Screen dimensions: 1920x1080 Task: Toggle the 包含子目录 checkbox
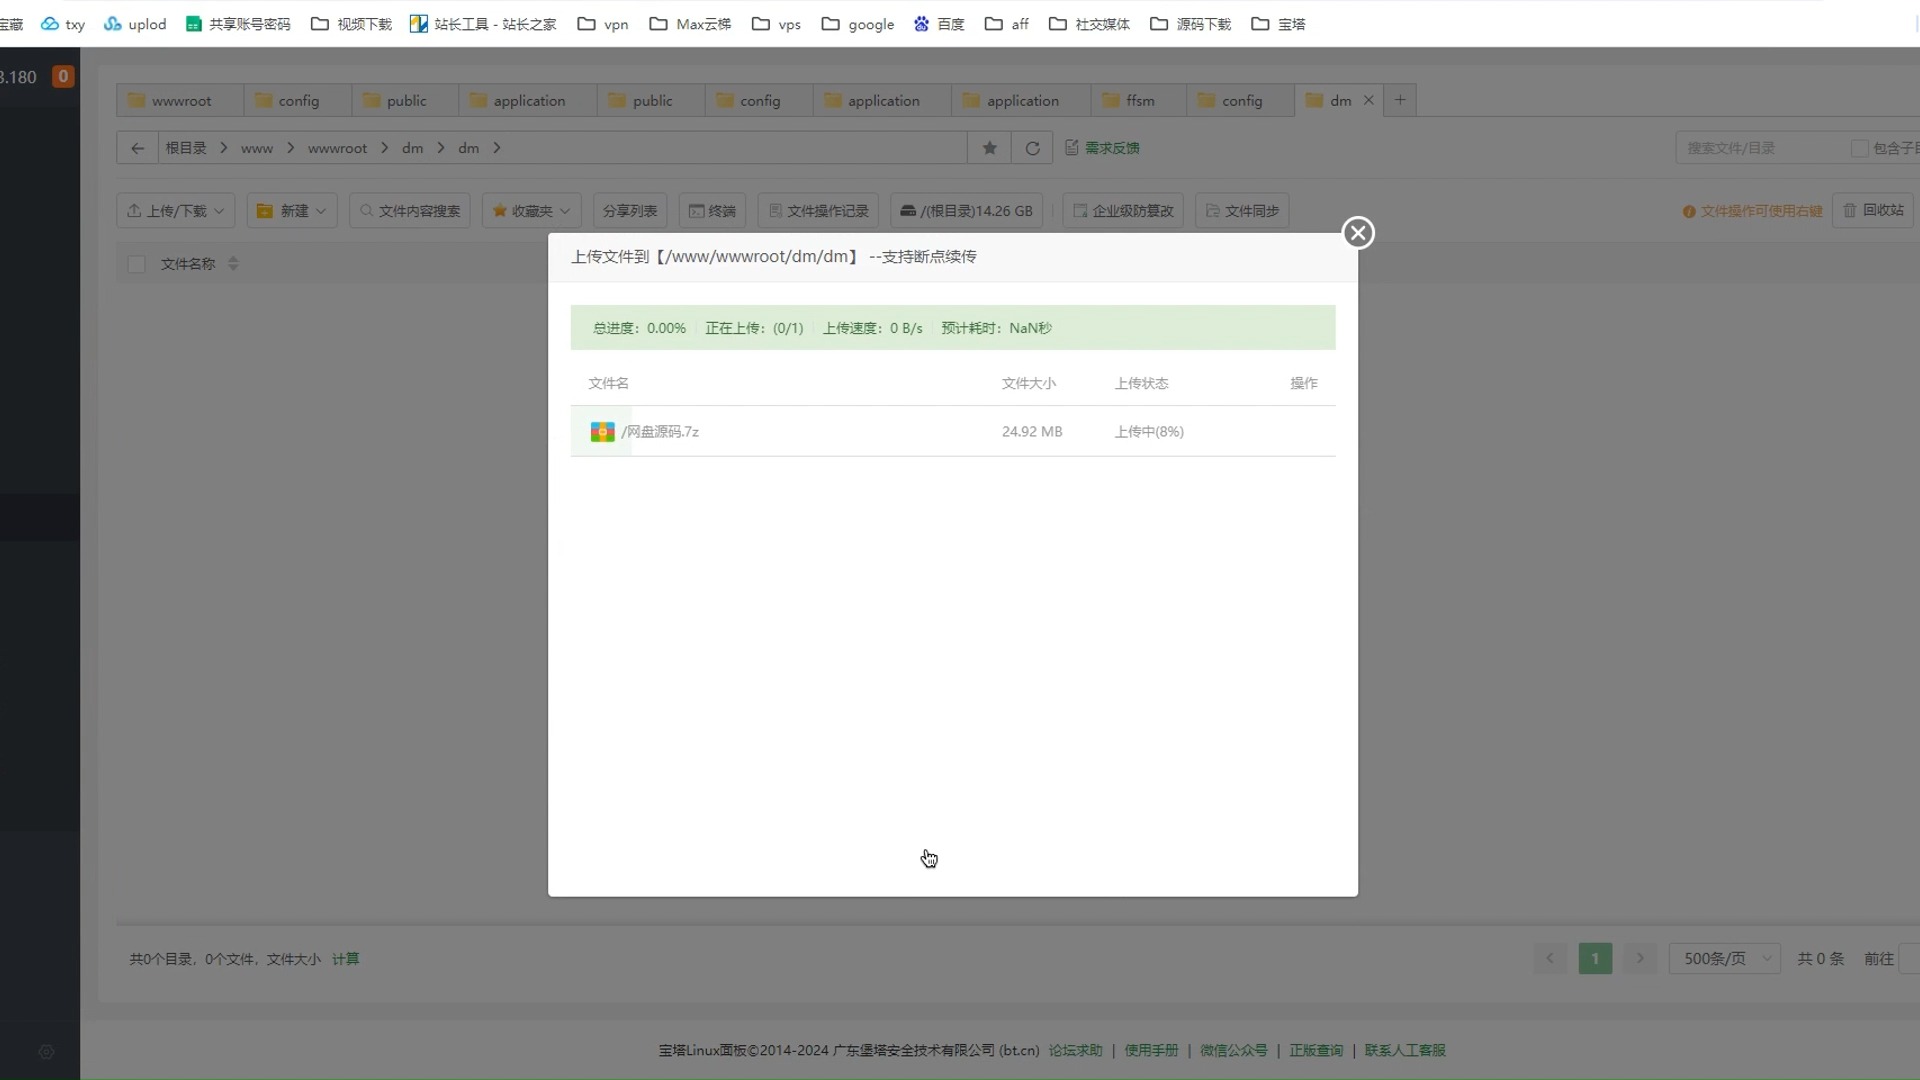click(1859, 148)
